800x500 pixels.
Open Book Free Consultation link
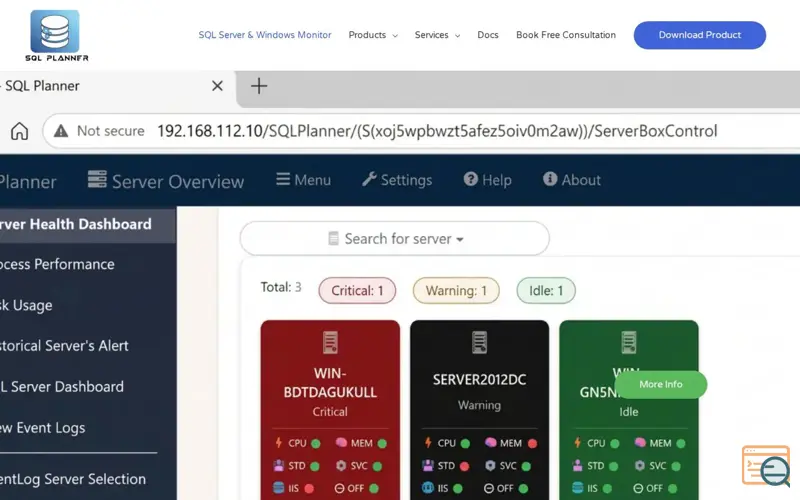coord(566,35)
